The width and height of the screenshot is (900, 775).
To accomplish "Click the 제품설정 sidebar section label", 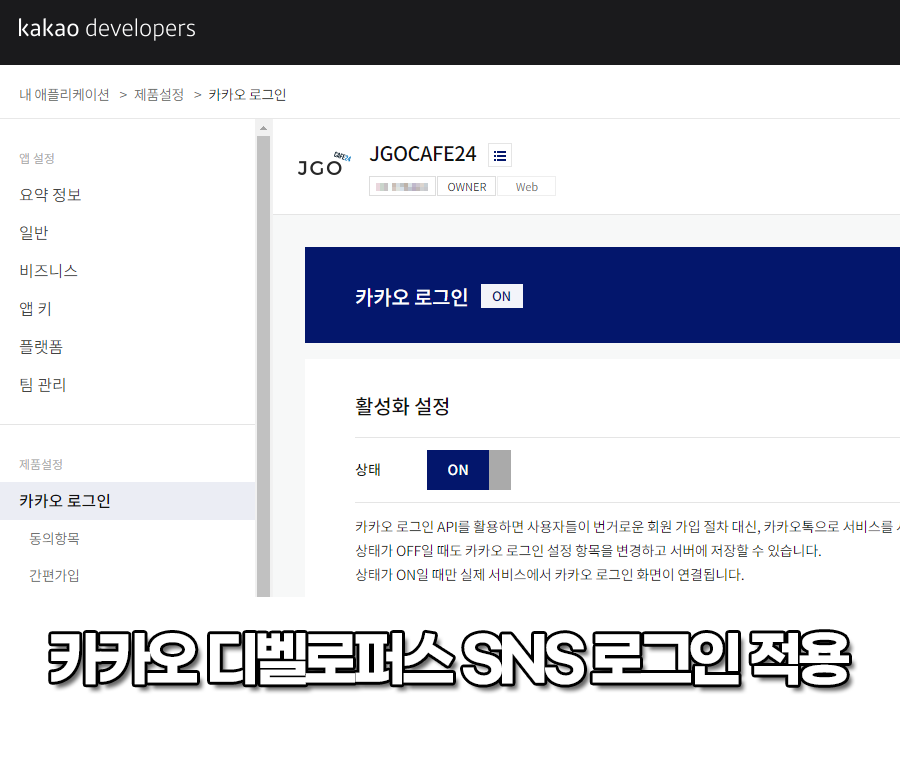I will click(41, 464).
